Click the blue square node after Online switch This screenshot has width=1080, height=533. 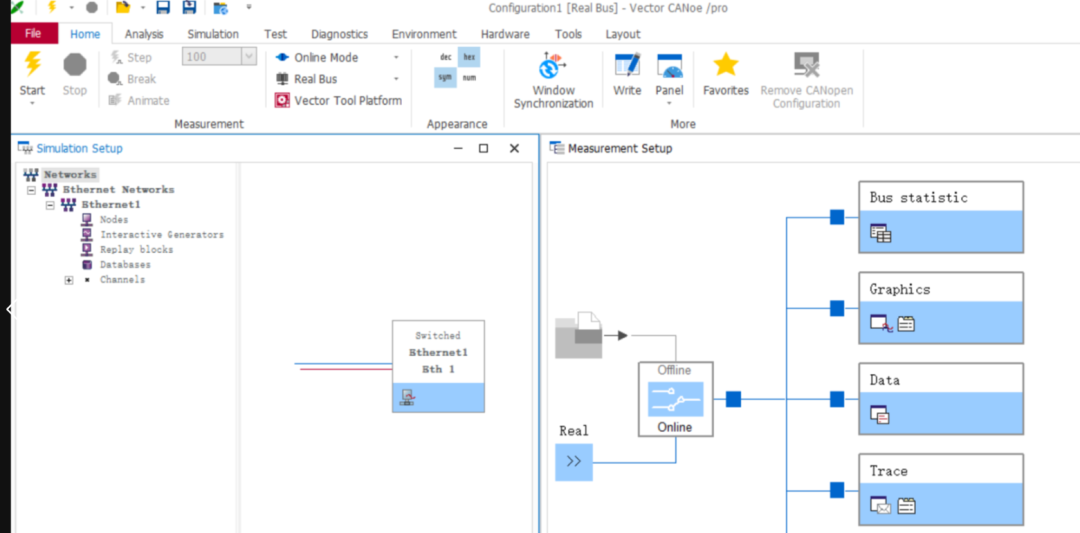[x=734, y=399]
